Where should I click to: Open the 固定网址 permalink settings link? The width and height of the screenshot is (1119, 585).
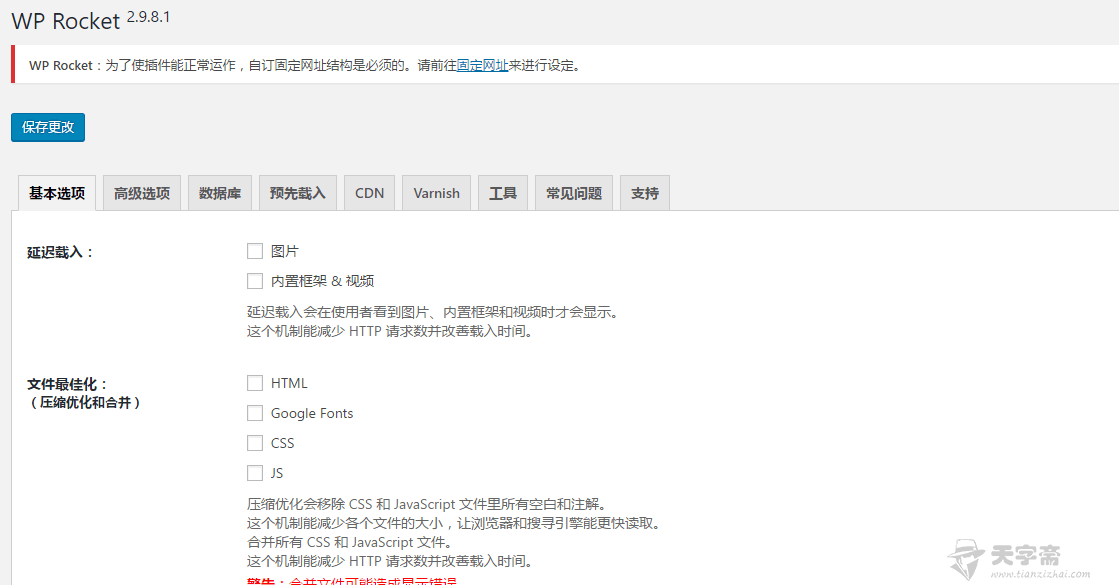pos(482,66)
